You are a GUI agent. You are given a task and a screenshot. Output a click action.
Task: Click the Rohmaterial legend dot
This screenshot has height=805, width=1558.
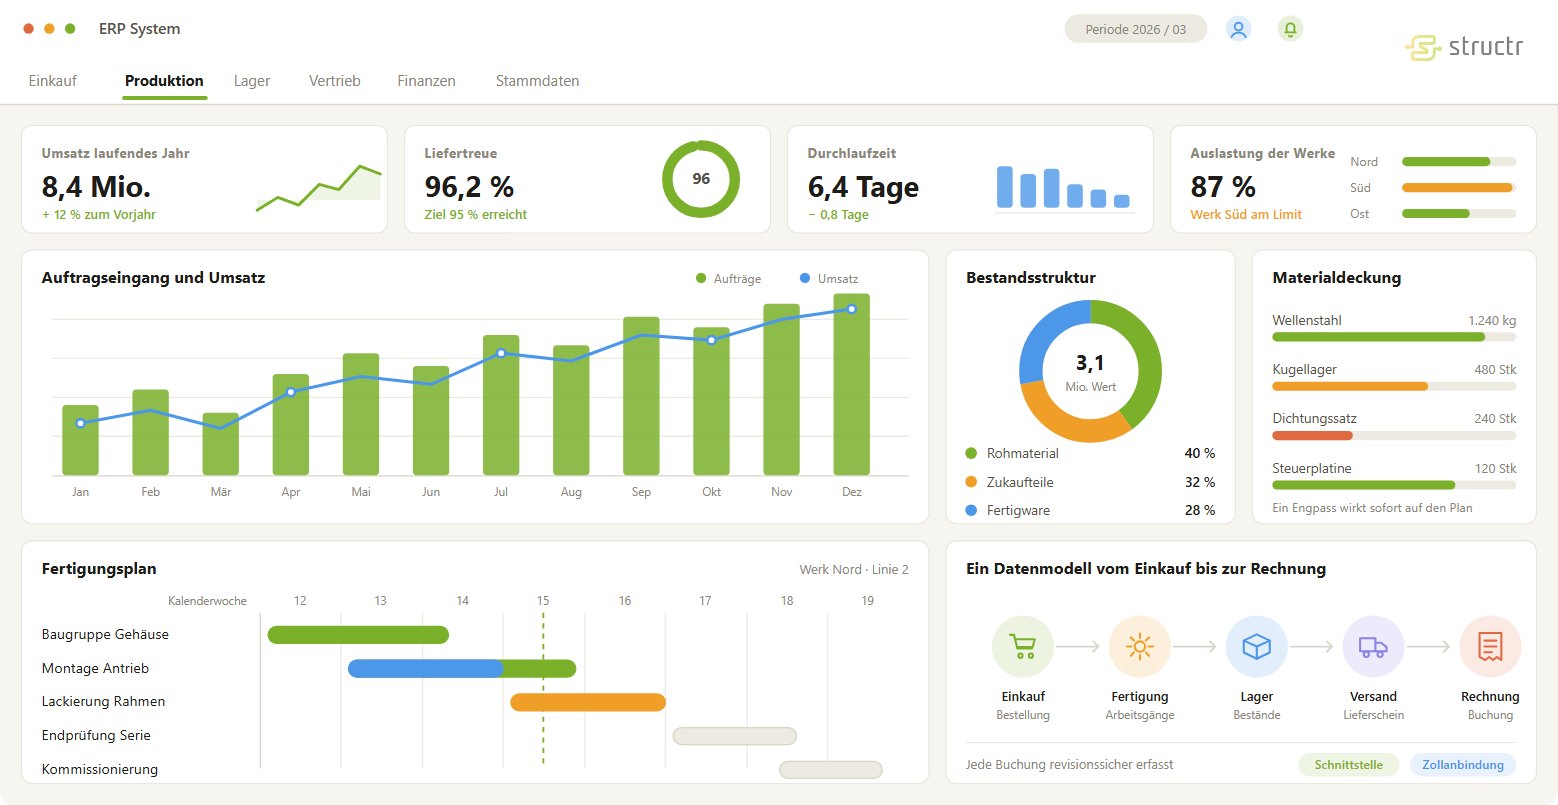pyautogui.click(x=971, y=454)
